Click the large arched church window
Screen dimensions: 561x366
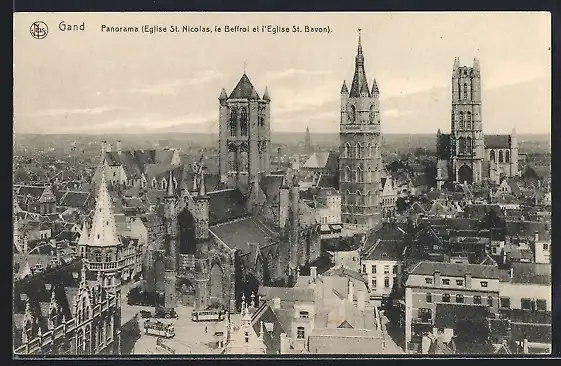(186, 233)
